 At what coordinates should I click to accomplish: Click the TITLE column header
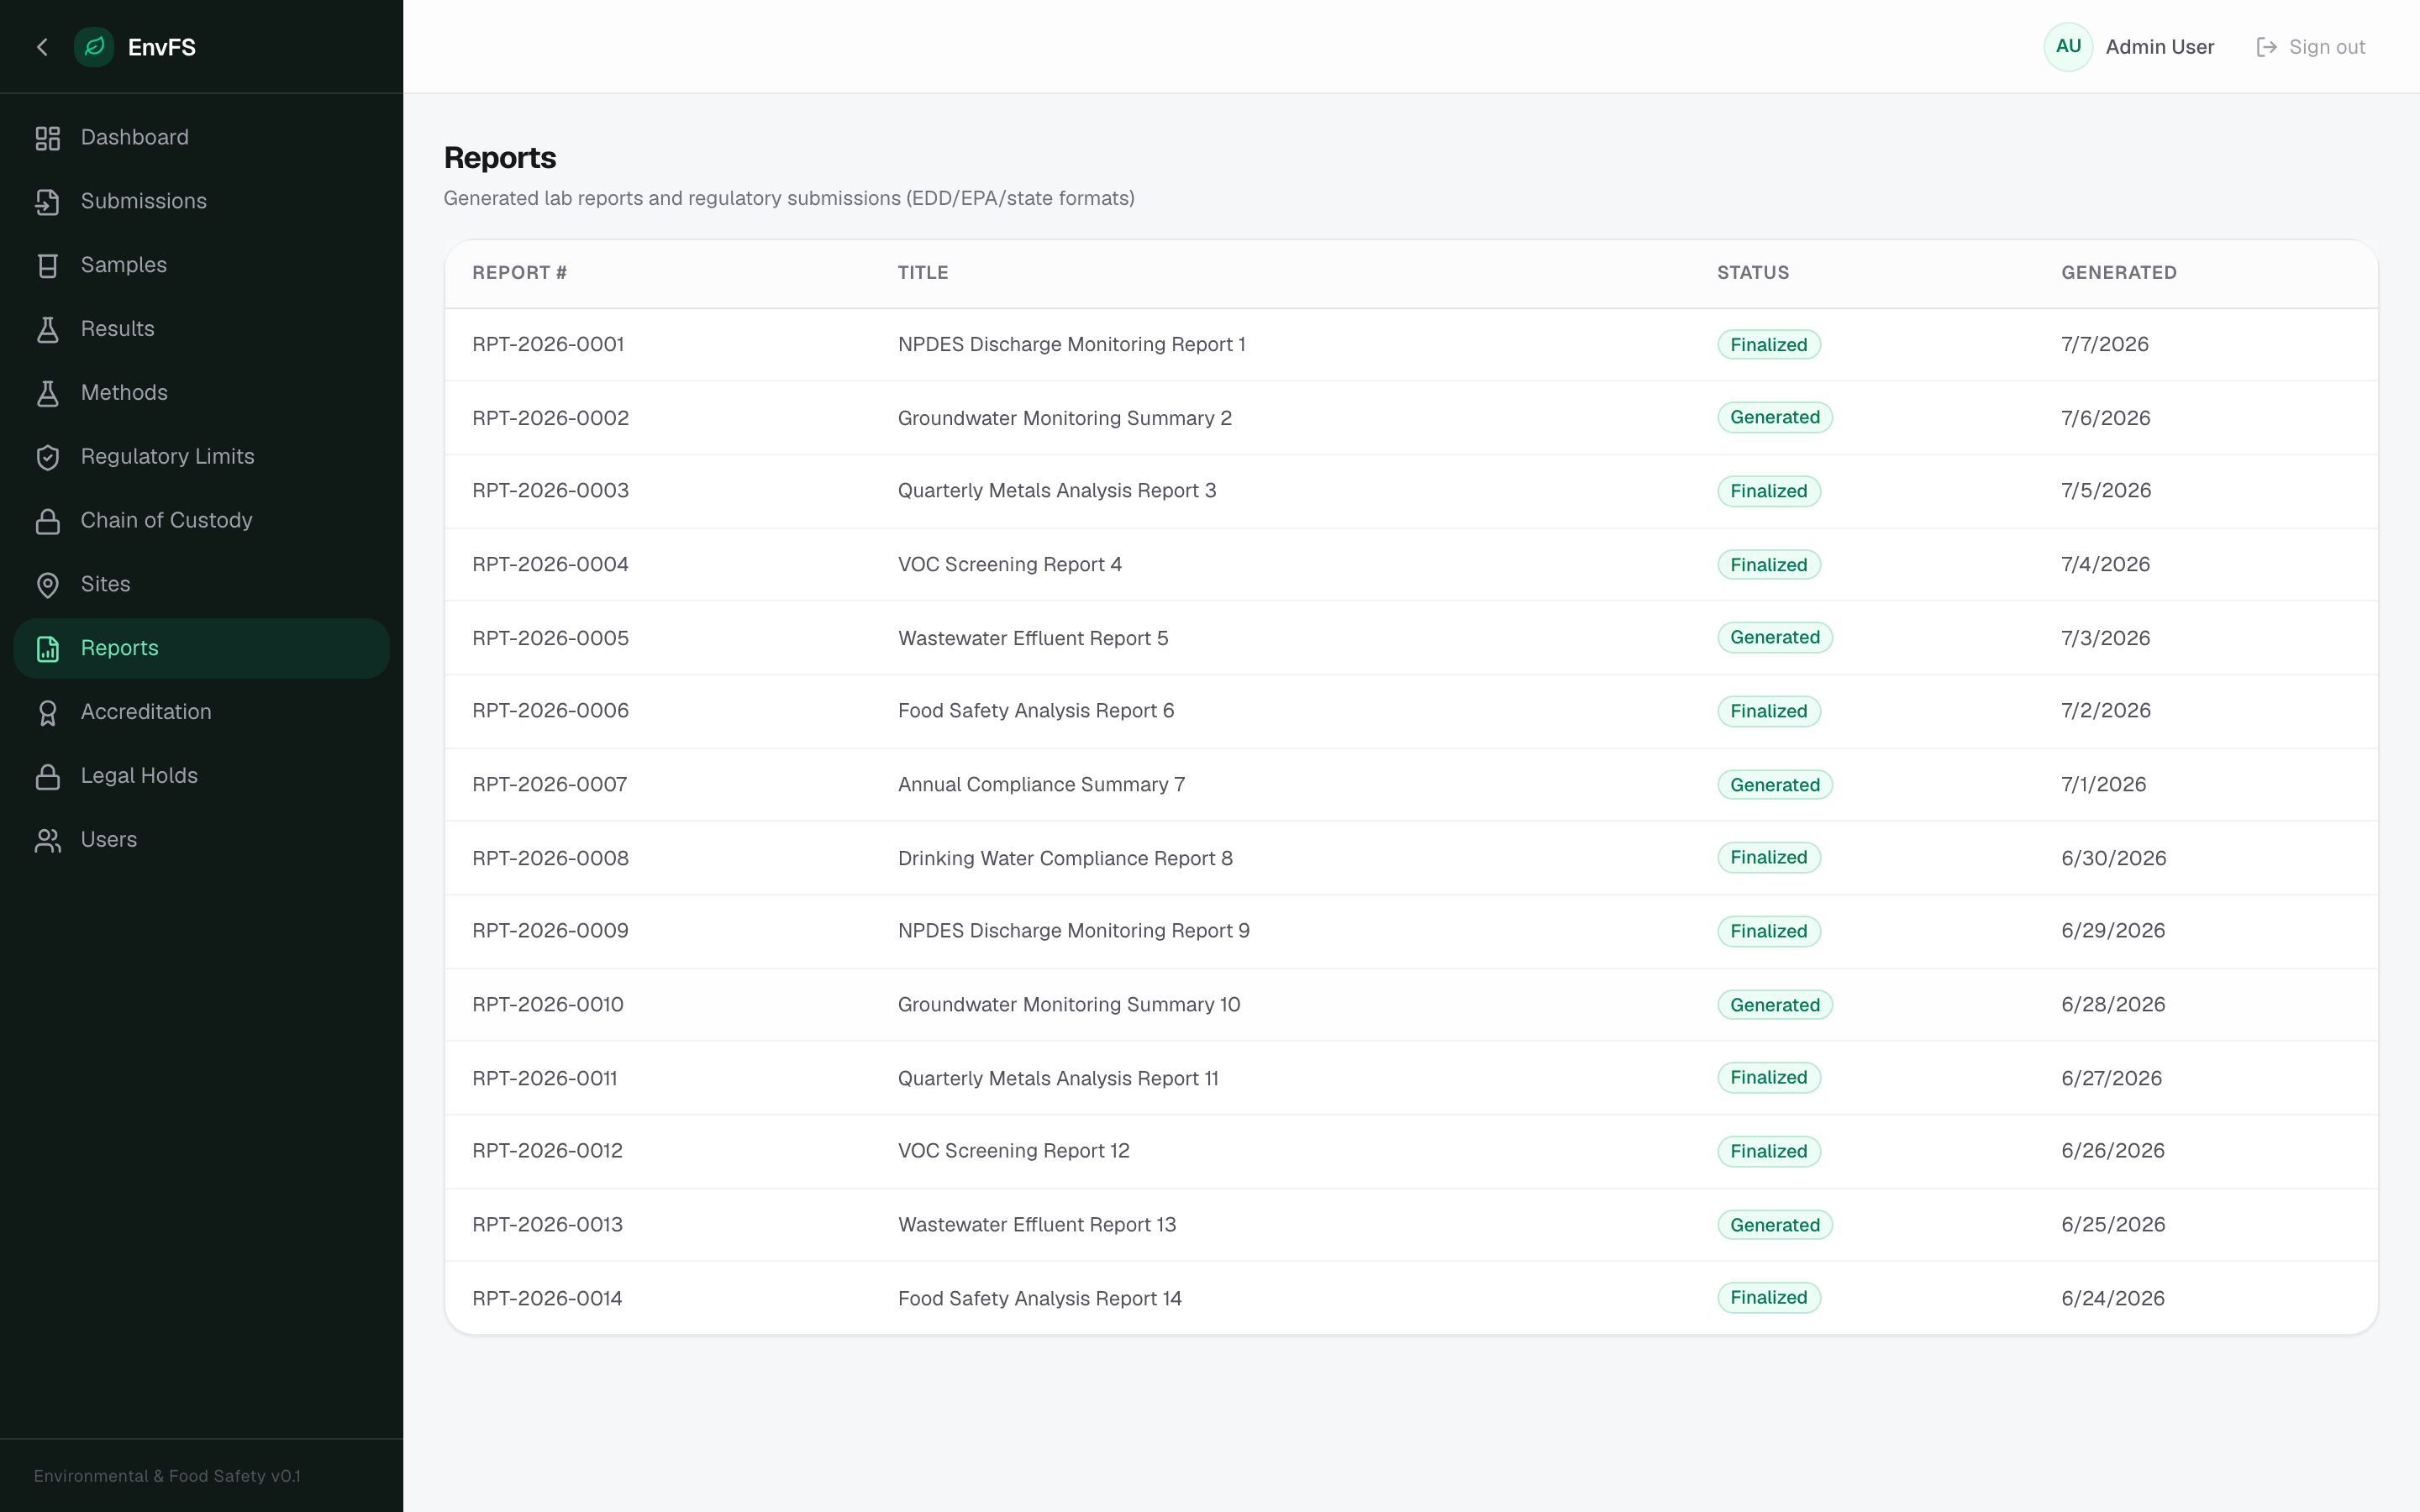923,273
